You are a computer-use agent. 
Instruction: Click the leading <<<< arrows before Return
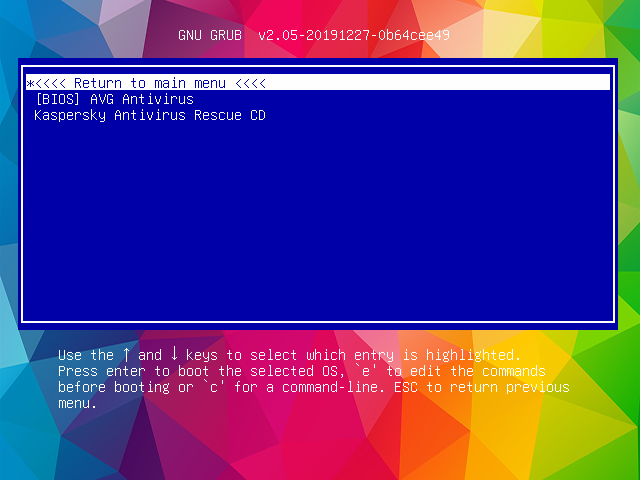pyautogui.click(x=50, y=83)
